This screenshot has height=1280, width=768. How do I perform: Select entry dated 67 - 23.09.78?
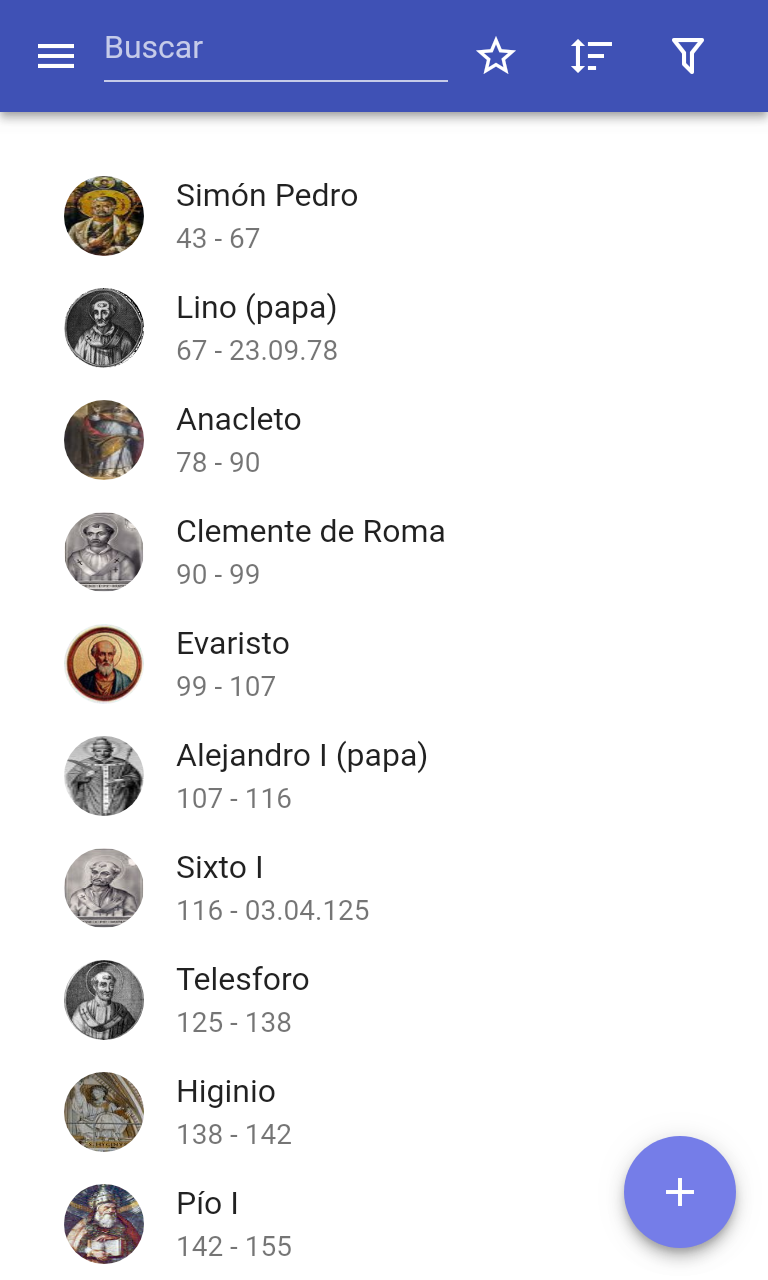384,328
